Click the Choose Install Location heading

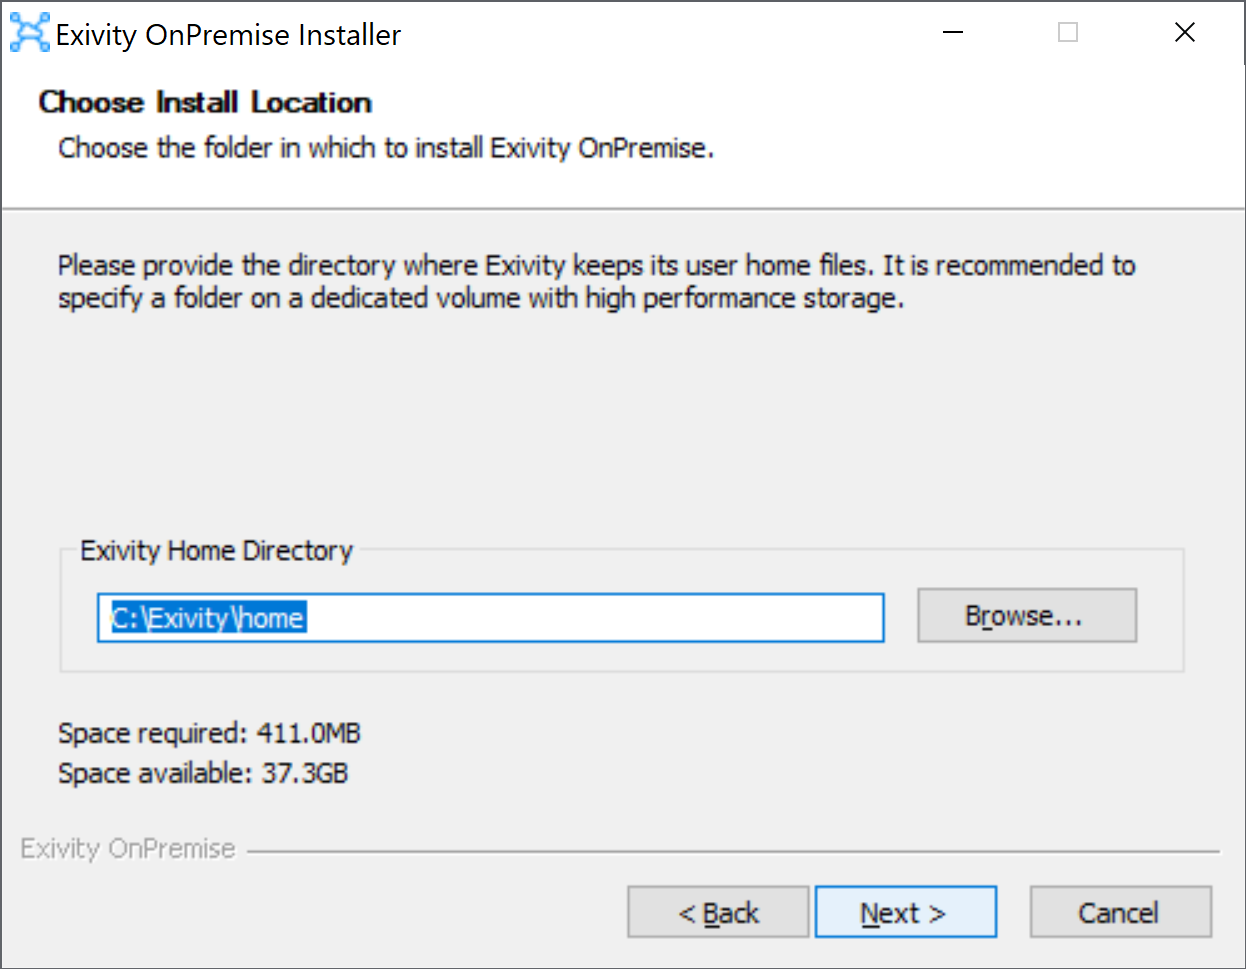pyautogui.click(x=205, y=102)
